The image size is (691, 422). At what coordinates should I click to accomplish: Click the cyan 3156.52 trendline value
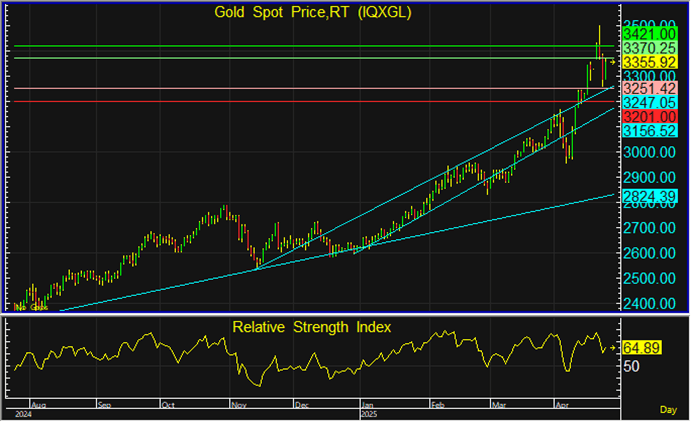[650, 131]
